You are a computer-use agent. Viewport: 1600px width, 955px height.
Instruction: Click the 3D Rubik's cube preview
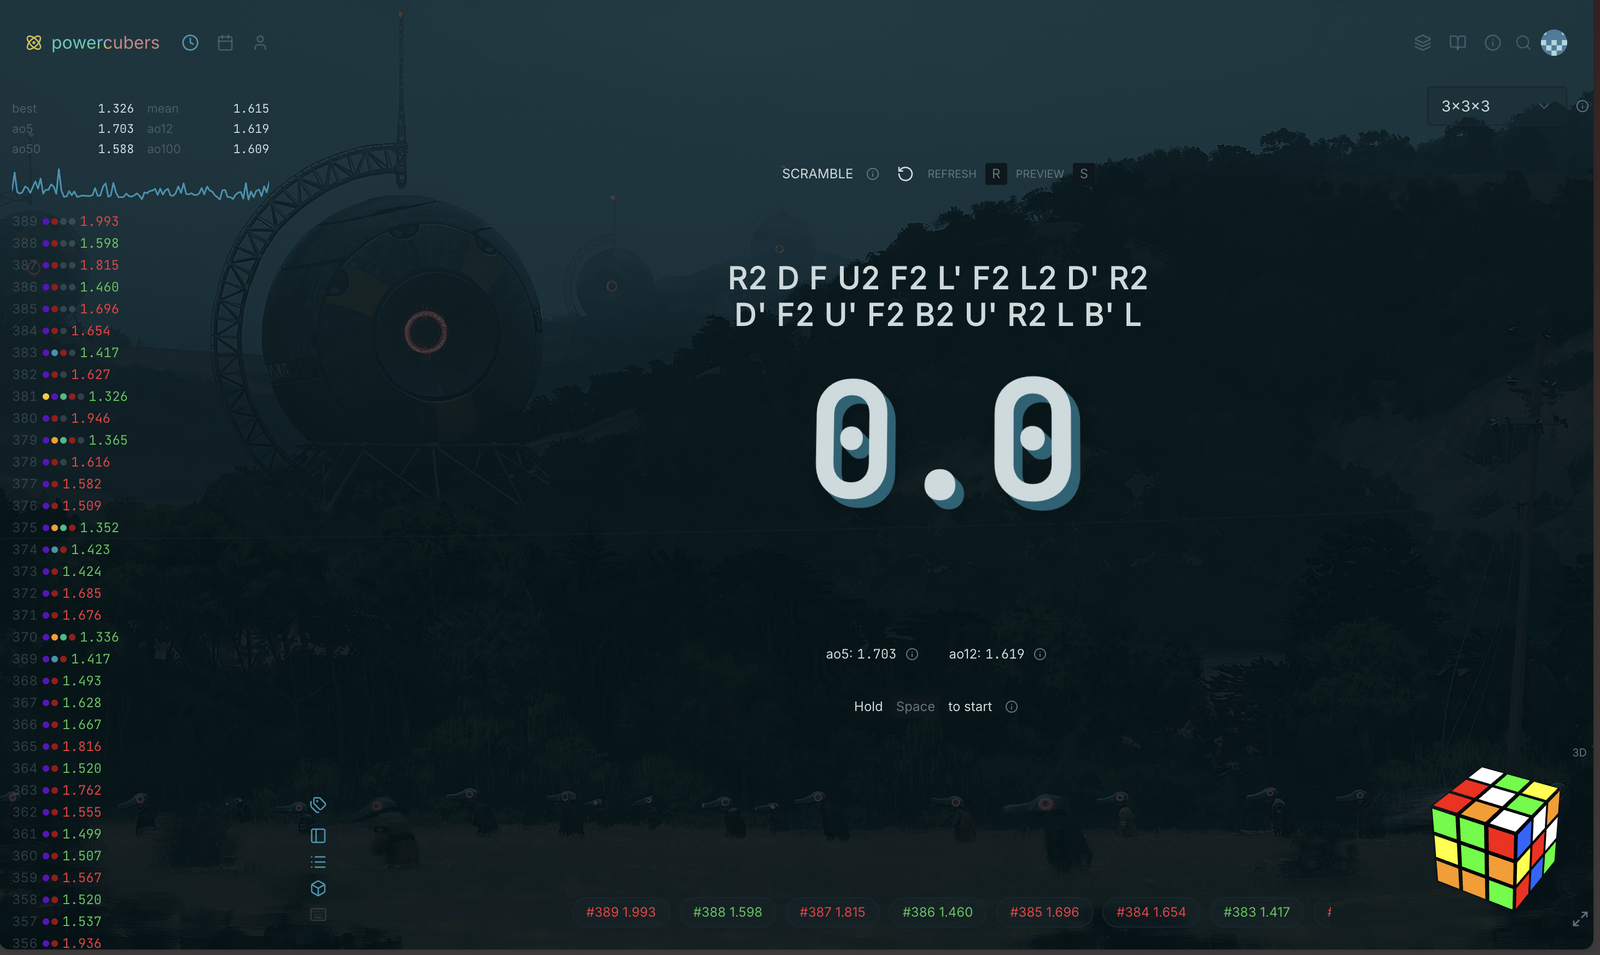pyautogui.click(x=1496, y=838)
